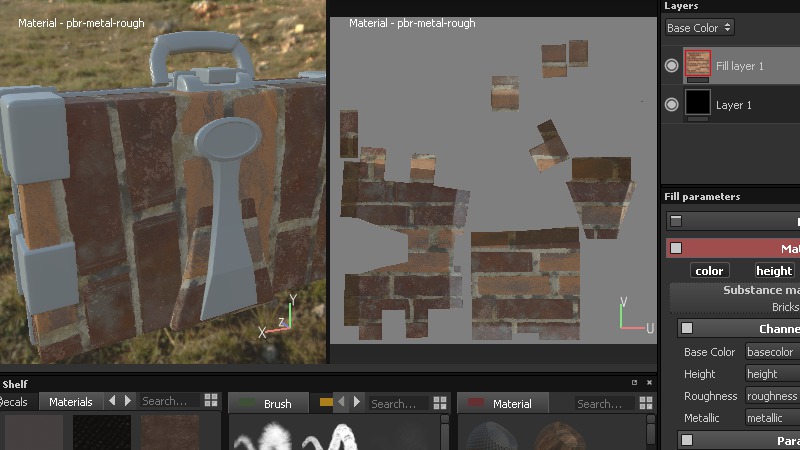Viewport: 800px width, 450px height.
Task: Expand the Parameters section at bottom
Action: 687,440
